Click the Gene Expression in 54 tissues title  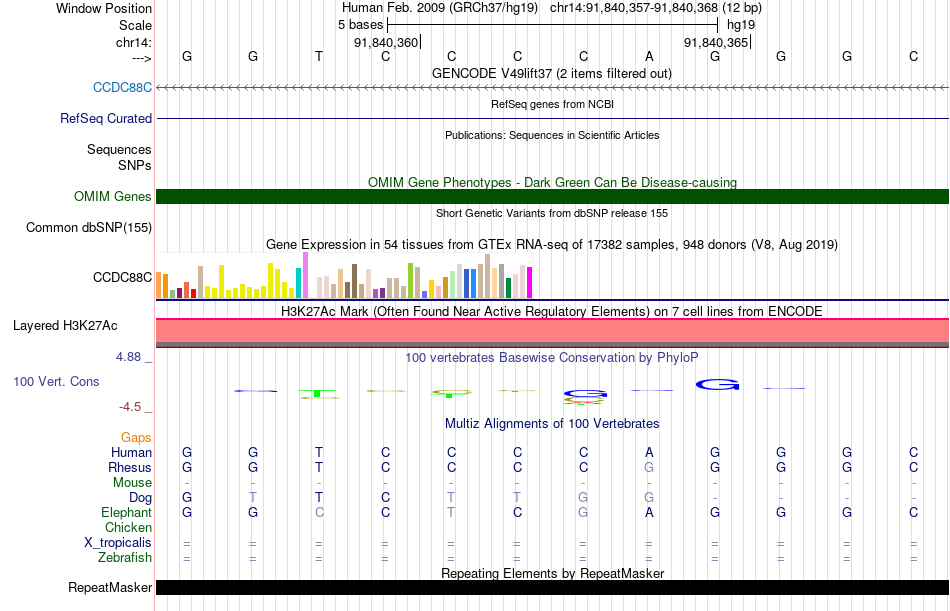point(552,244)
